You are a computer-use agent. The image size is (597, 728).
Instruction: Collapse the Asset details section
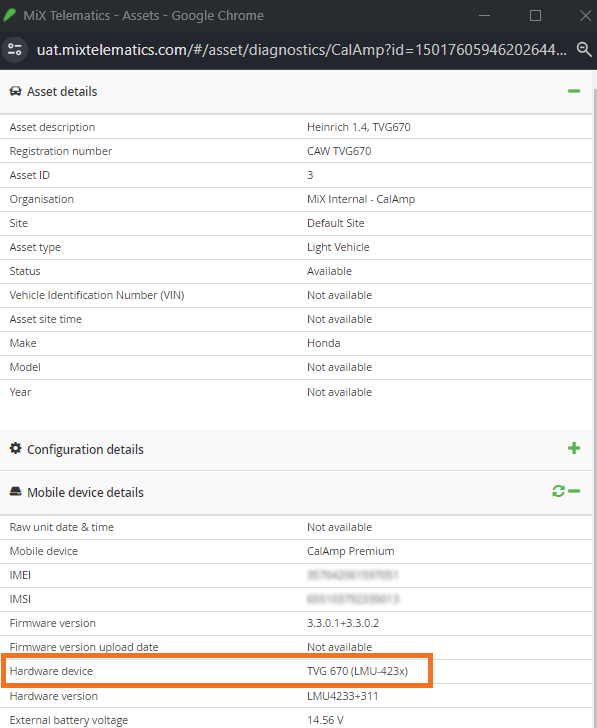tap(574, 91)
